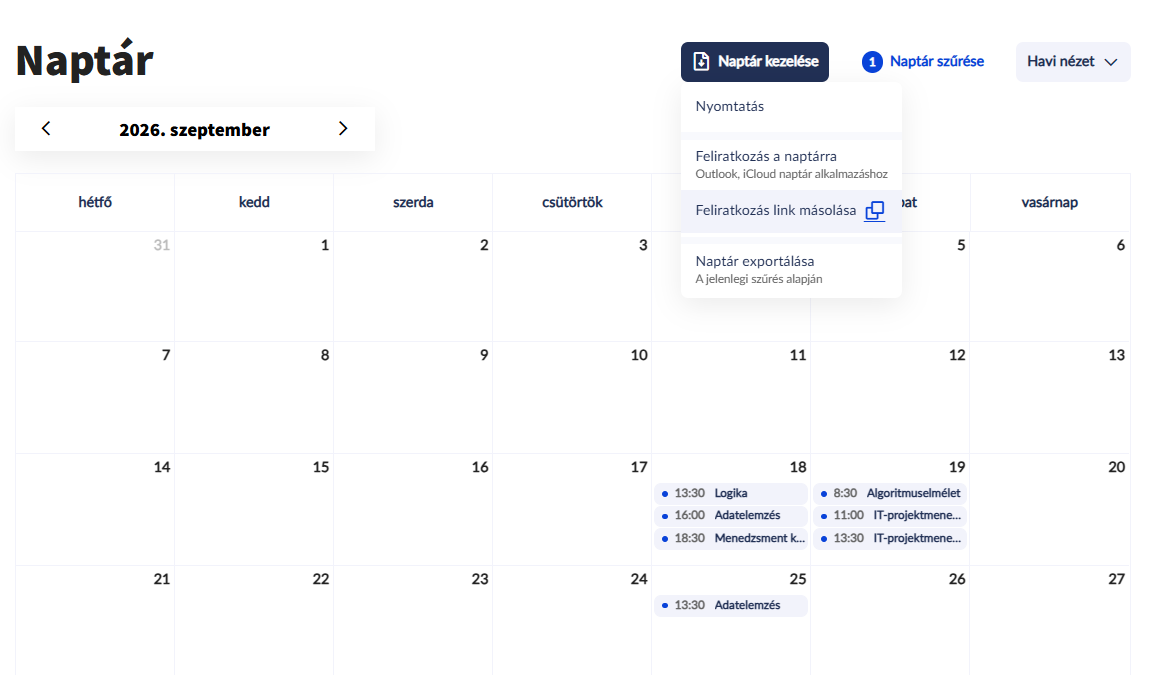The image size is (1163, 675).
Task: Open the 11:00 IT-projektmene... event
Action: tap(890, 516)
